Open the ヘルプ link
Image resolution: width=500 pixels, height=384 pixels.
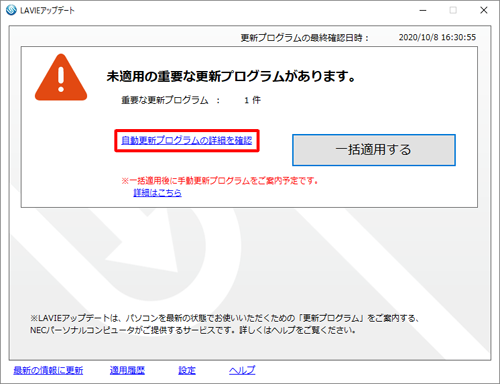(x=242, y=370)
